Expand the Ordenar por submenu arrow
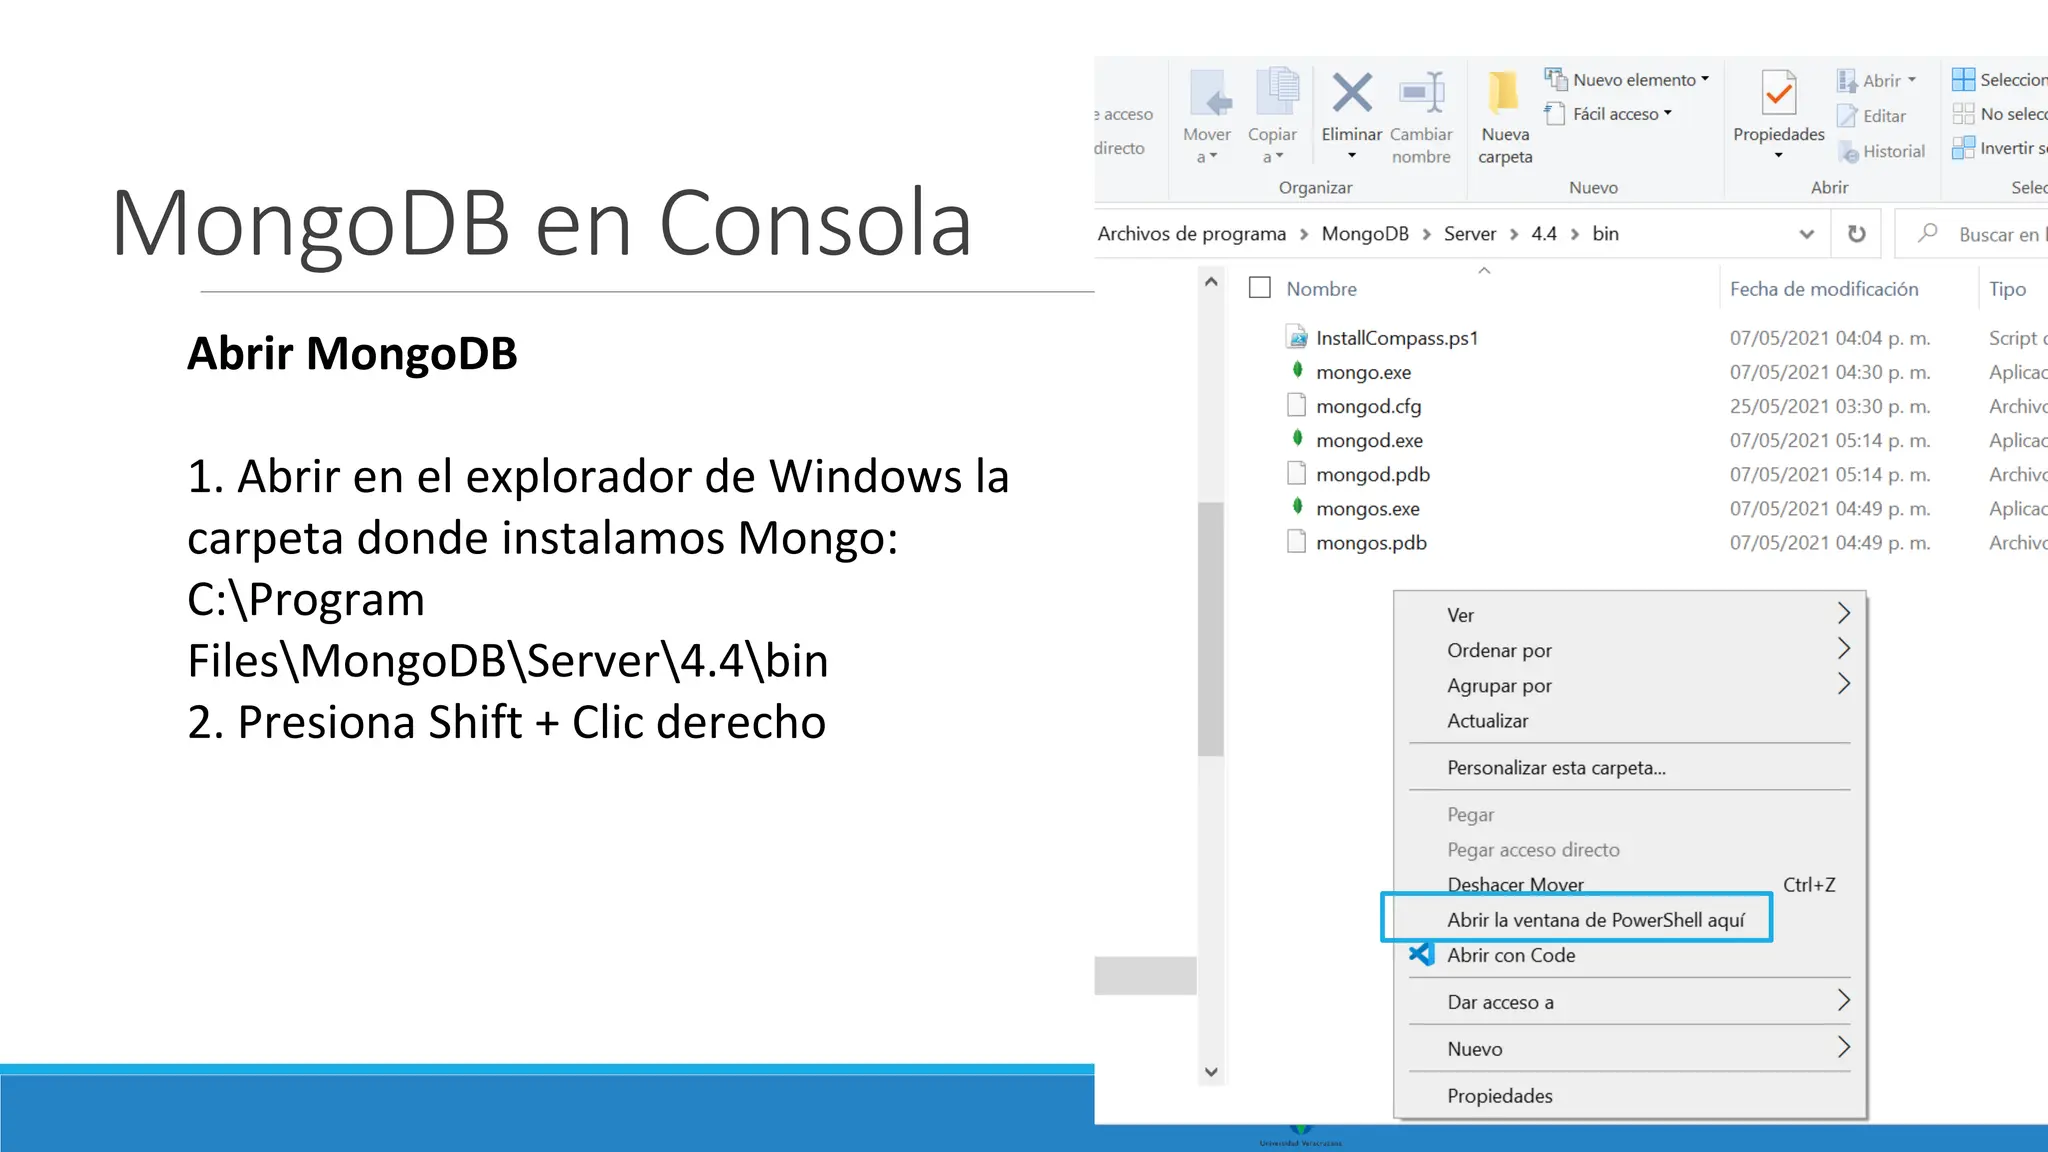Screen dimensions: 2048x1152 click(x=1844, y=648)
